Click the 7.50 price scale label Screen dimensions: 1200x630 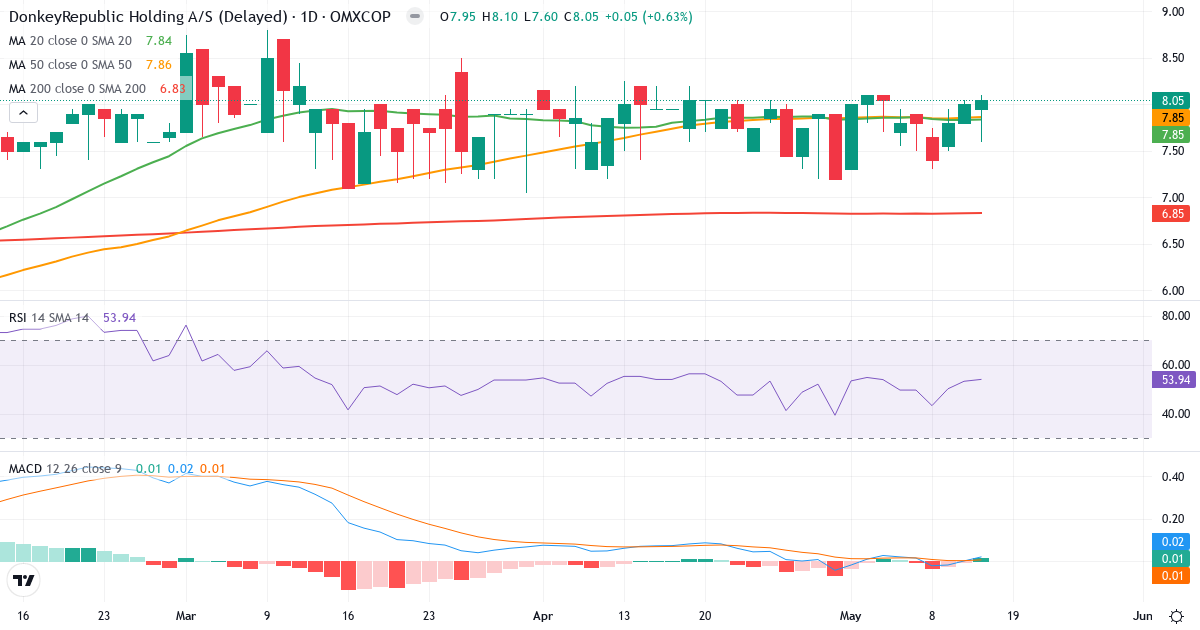point(1173,151)
